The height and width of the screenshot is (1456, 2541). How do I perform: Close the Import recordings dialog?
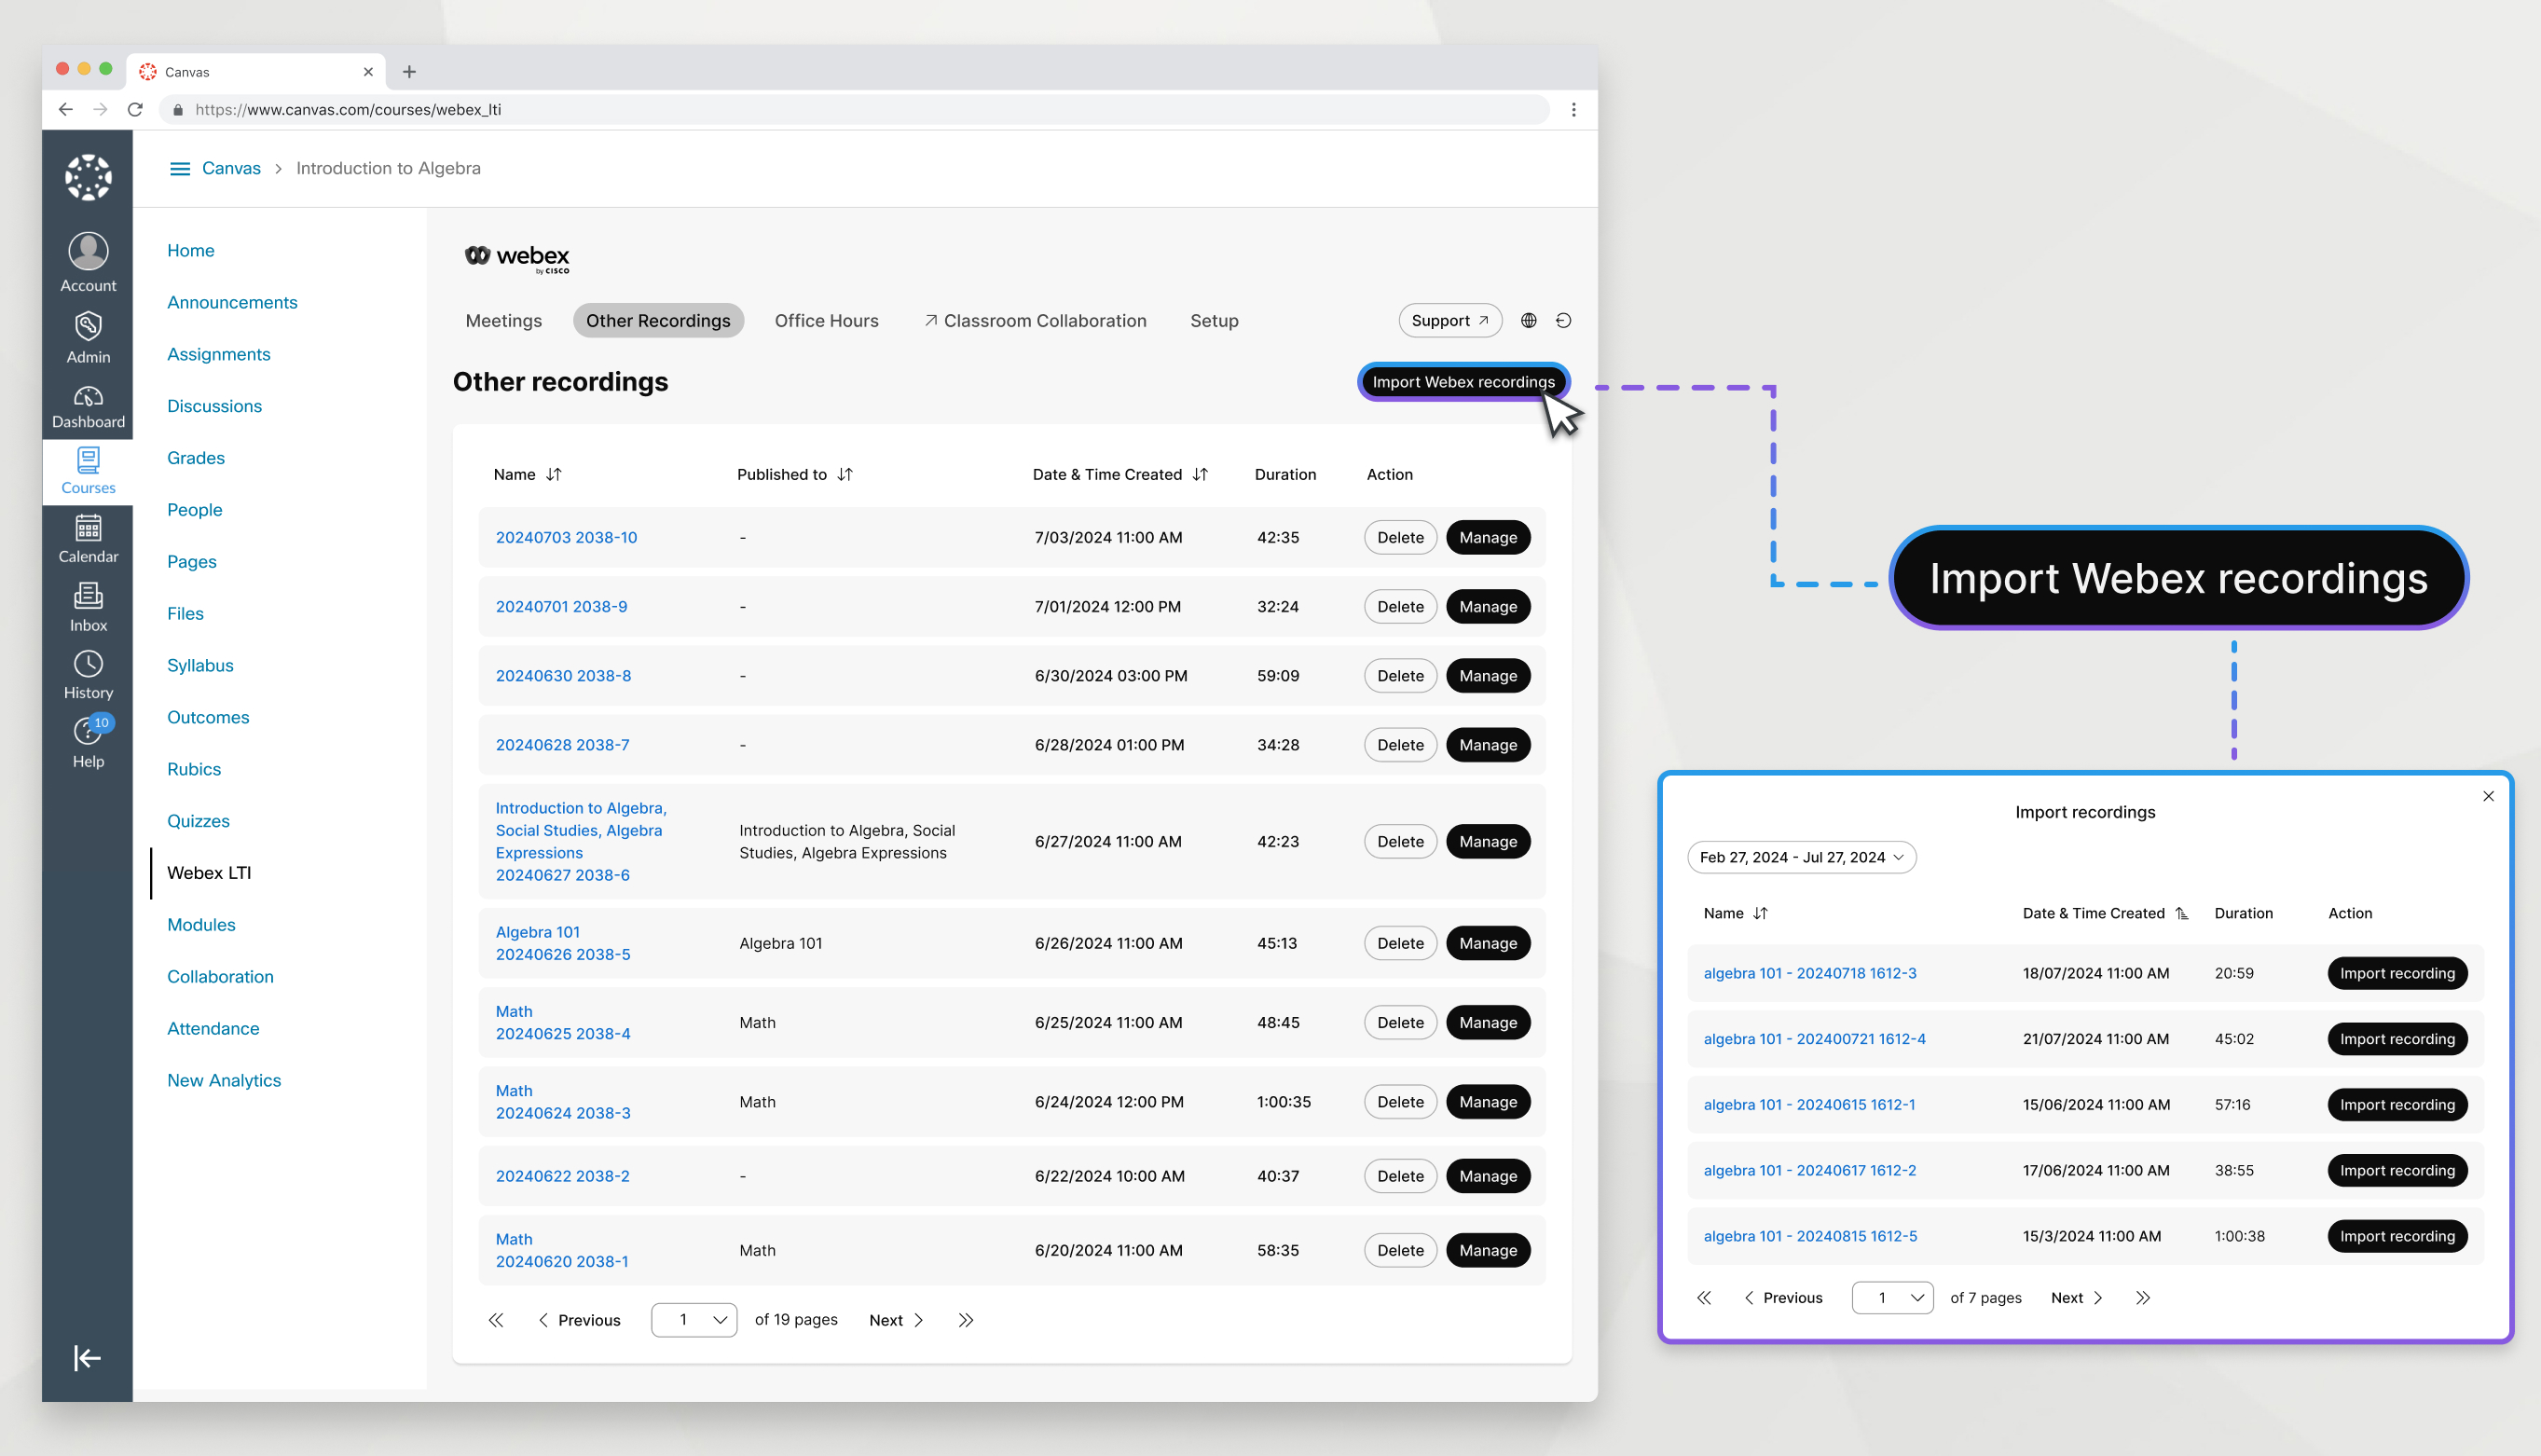(2488, 796)
